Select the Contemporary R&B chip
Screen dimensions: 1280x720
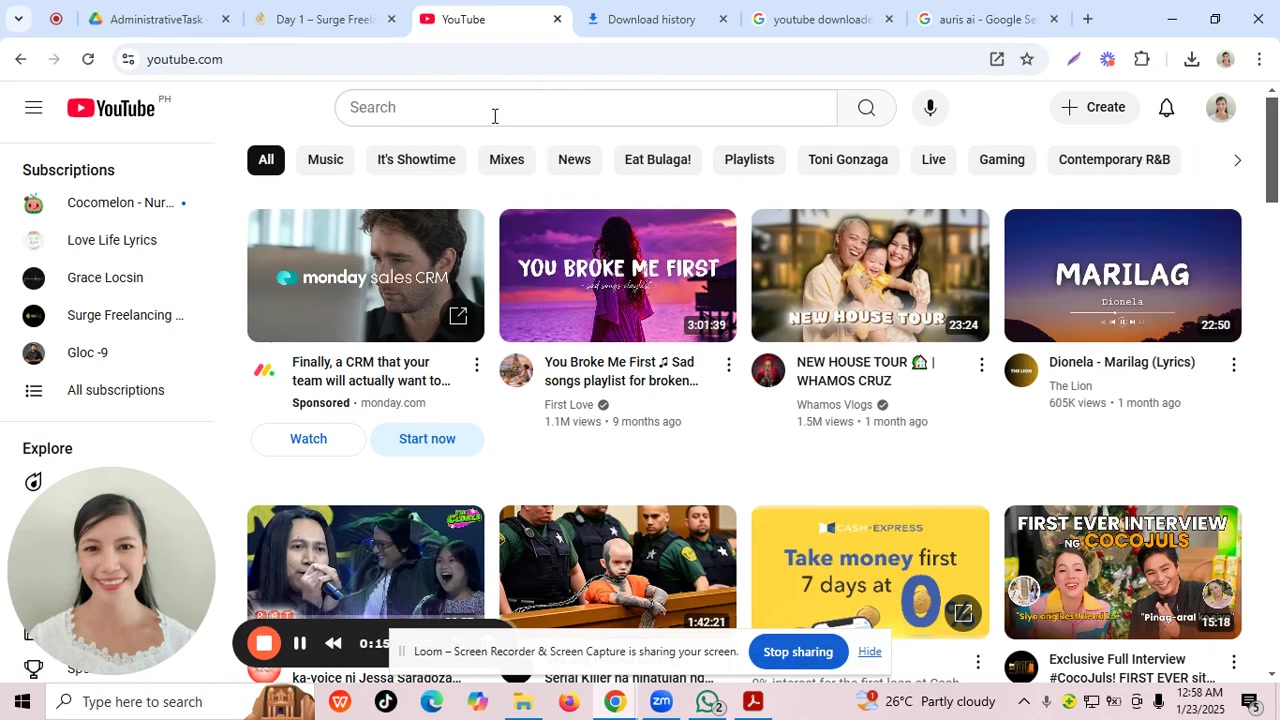click(1114, 160)
